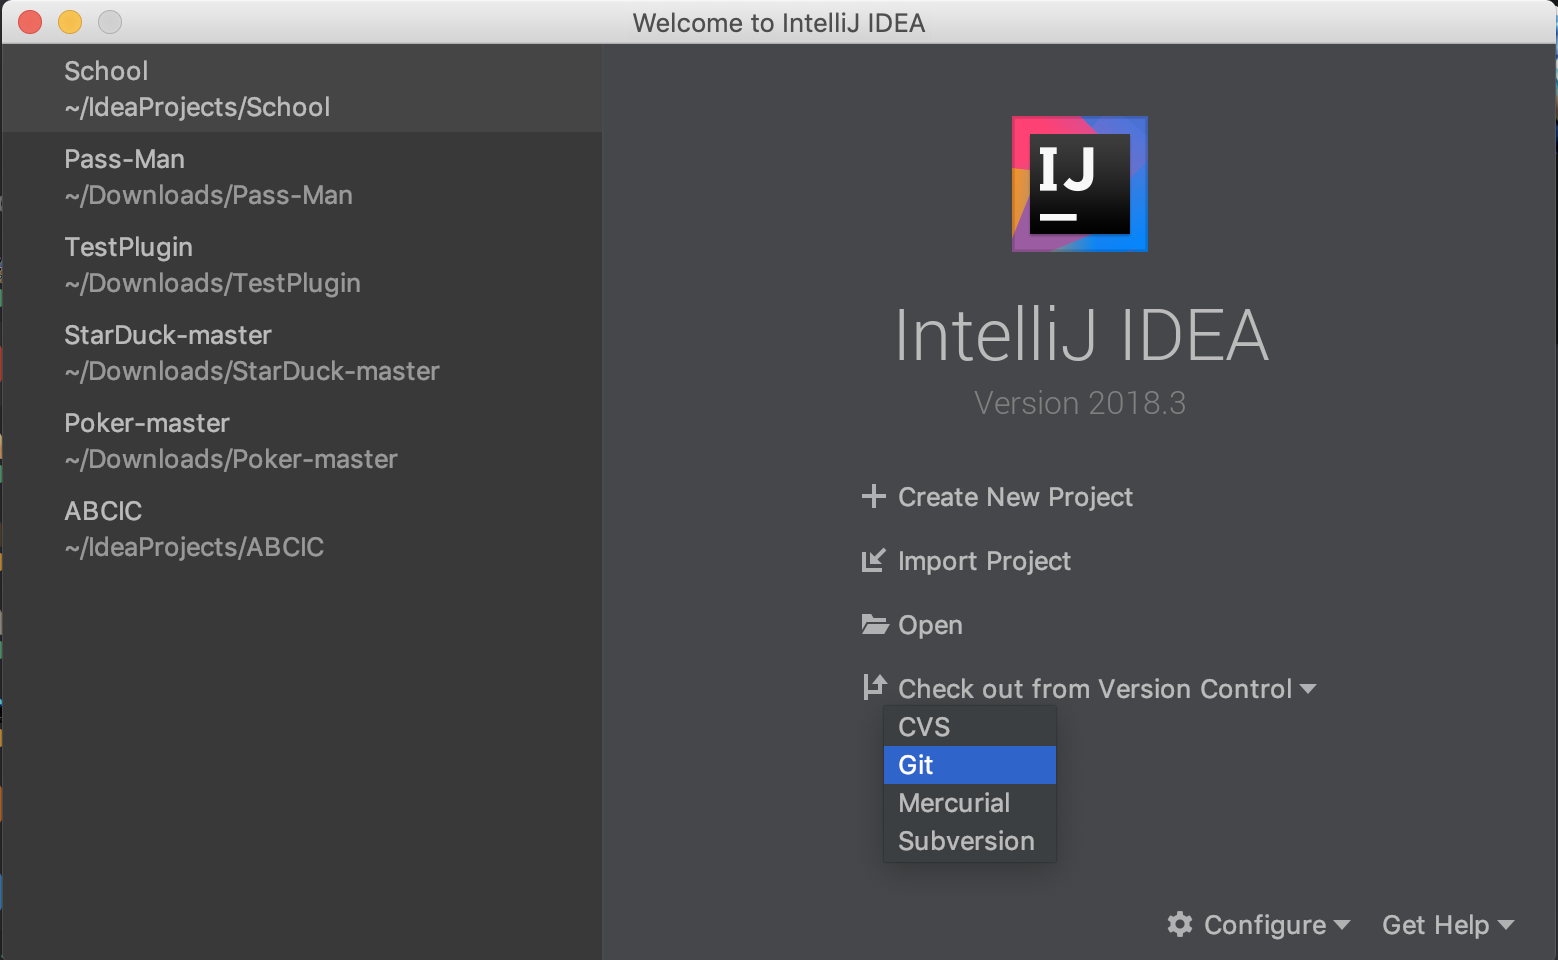1558x960 pixels.
Task: Click the plus icon beside Create New Project
Action: coord(874,496)
